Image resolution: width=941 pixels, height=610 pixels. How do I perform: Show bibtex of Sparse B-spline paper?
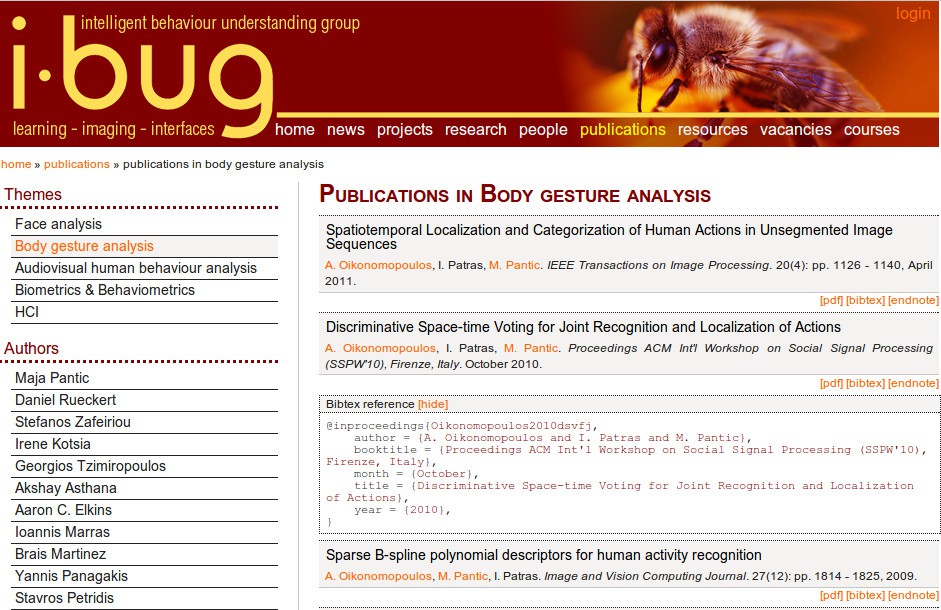point(865,595)
